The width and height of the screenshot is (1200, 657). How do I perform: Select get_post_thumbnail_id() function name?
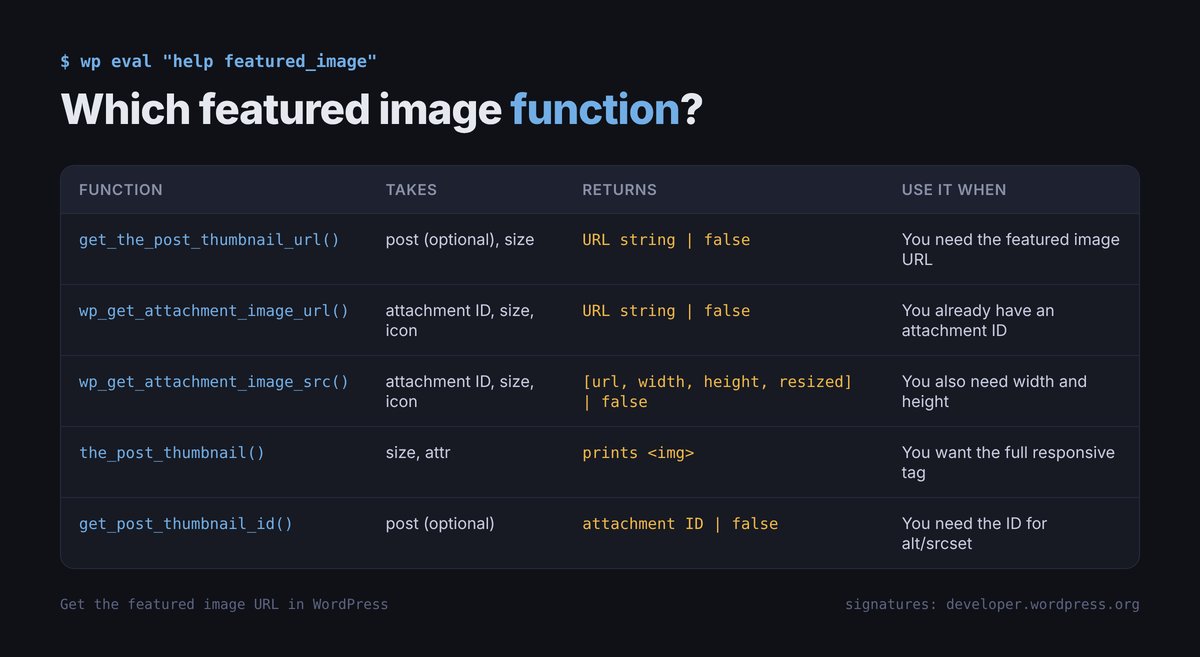pyautogui.click(x=186, y=524)
